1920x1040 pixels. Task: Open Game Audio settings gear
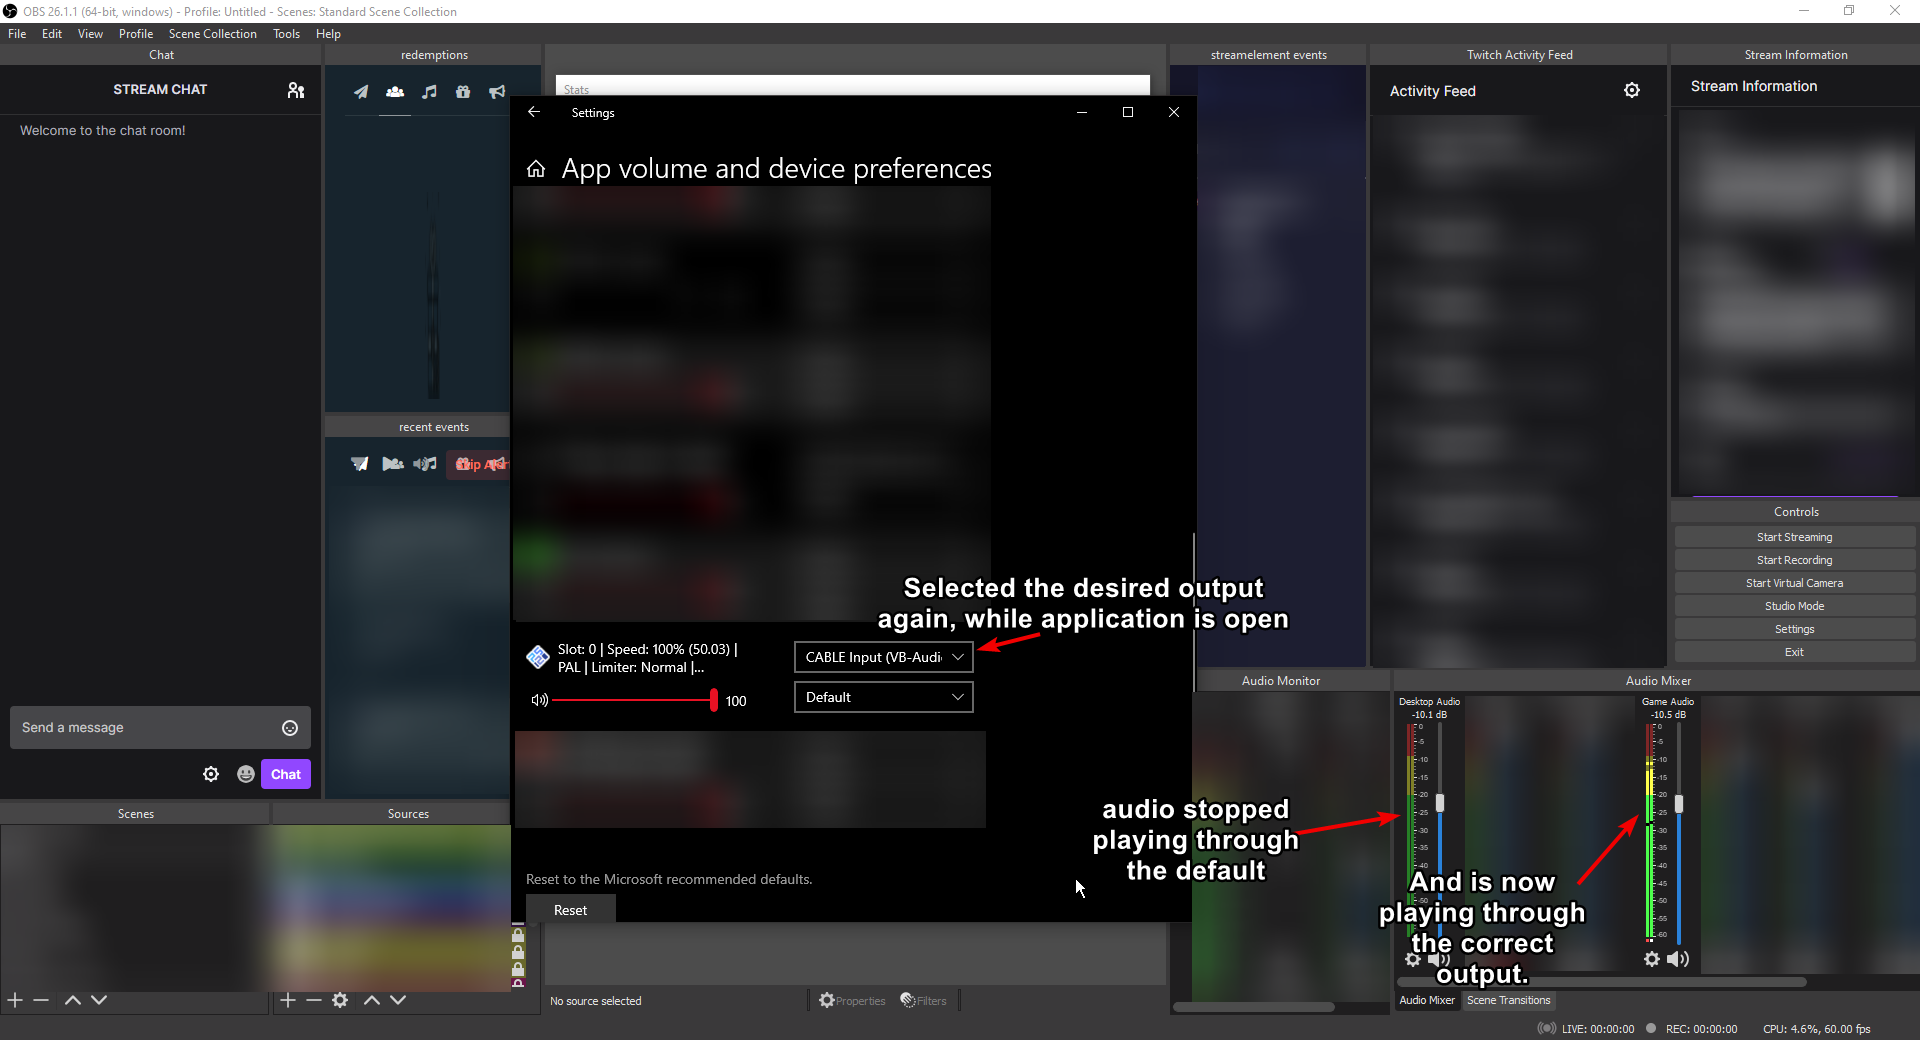pyautogui.click(x=1652, y=959)
